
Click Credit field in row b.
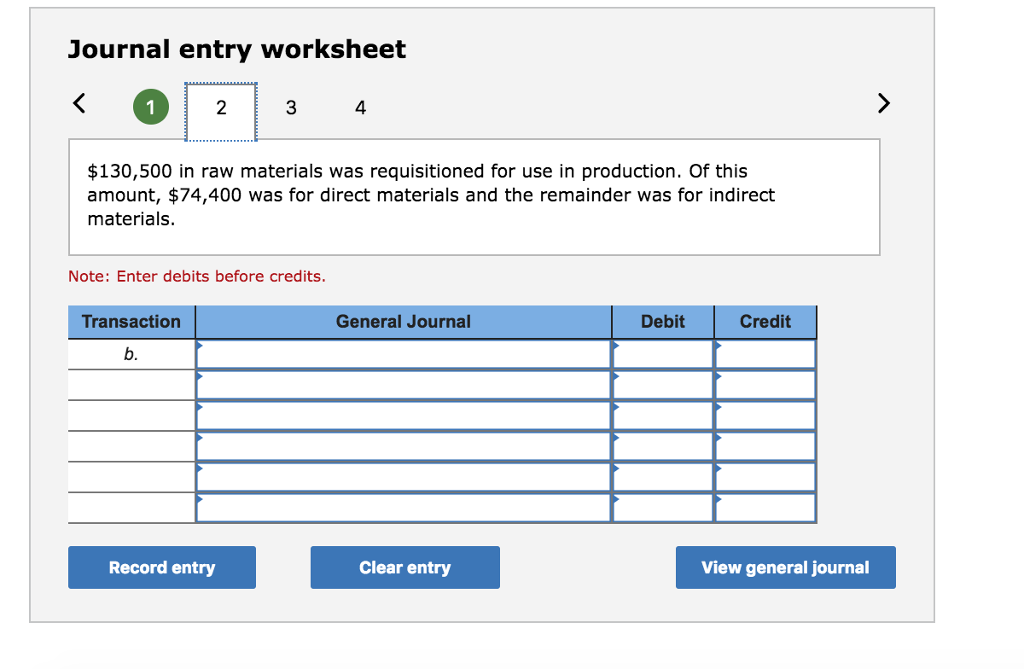click(765, 354)
